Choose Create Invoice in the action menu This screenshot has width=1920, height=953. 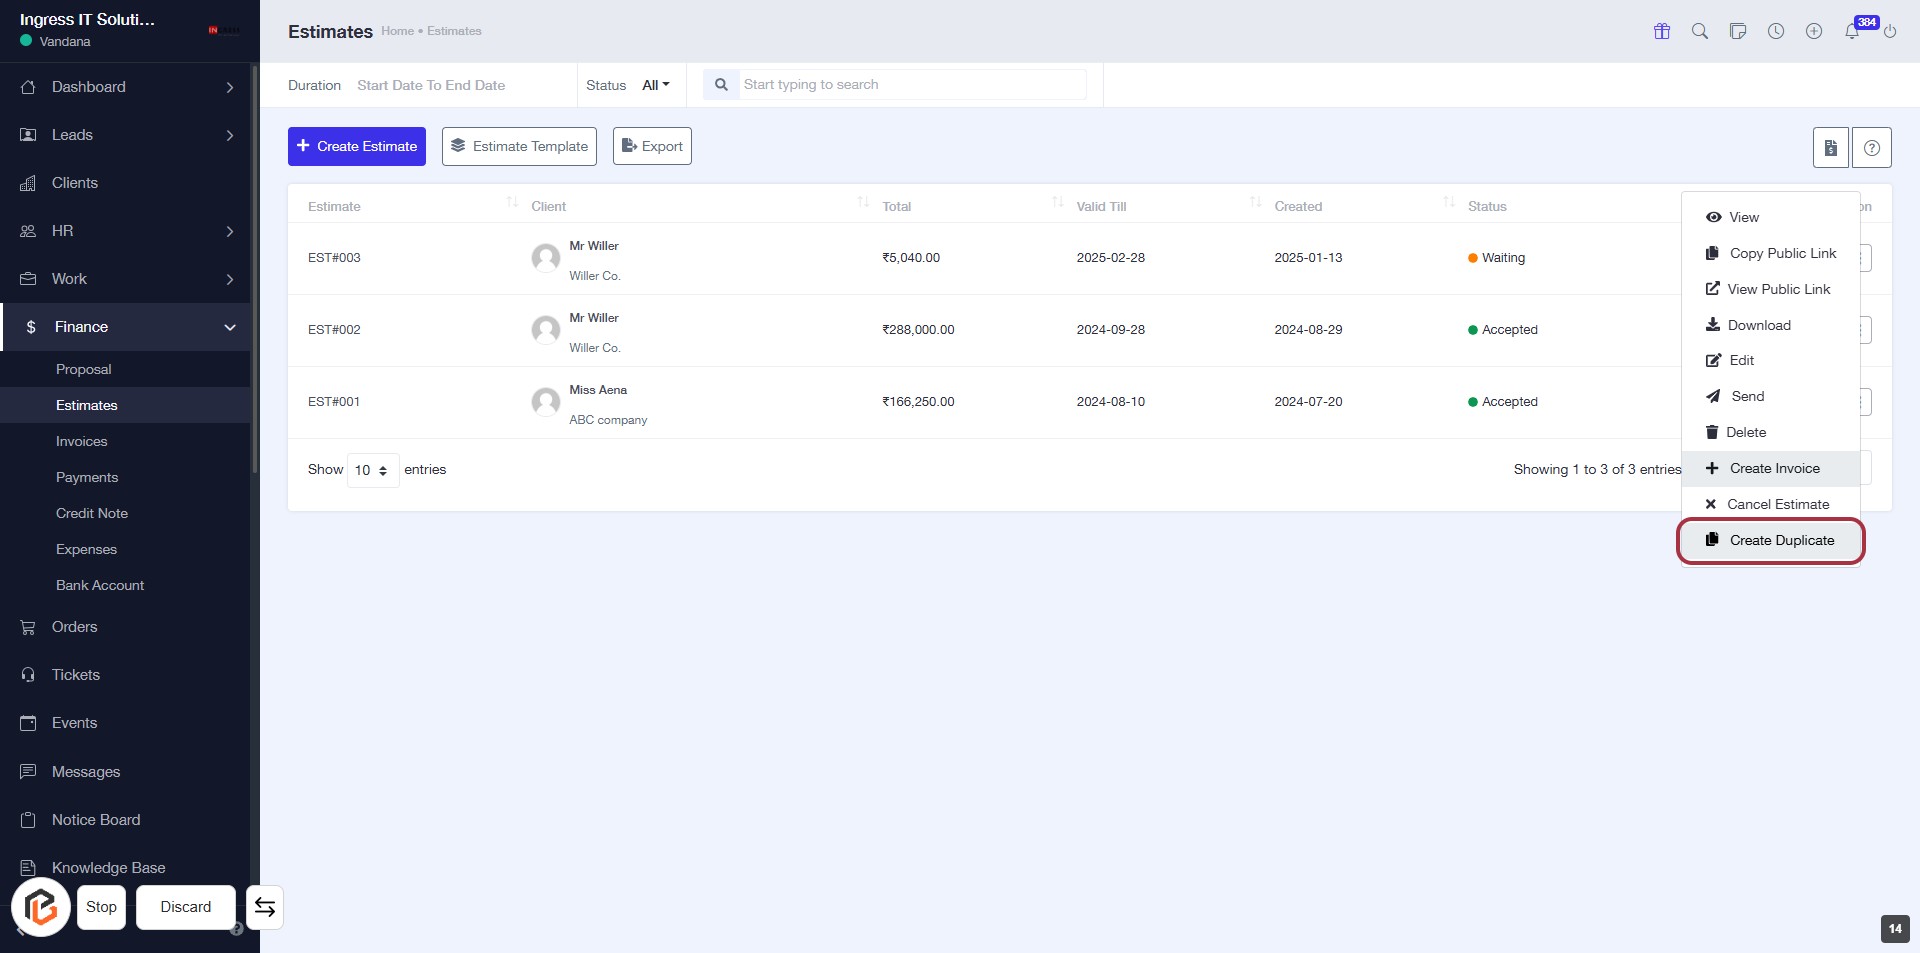(1773, 468)
